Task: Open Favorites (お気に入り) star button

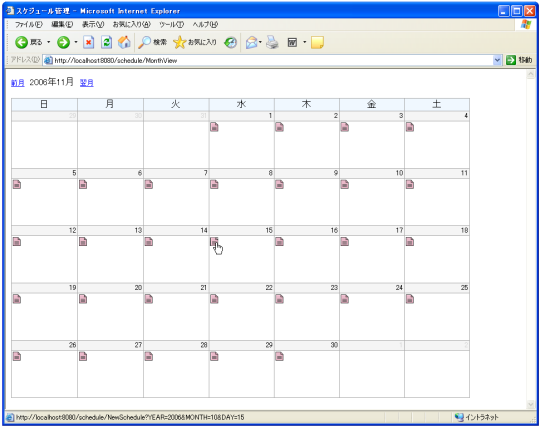Action: click(x=195, y=42)
